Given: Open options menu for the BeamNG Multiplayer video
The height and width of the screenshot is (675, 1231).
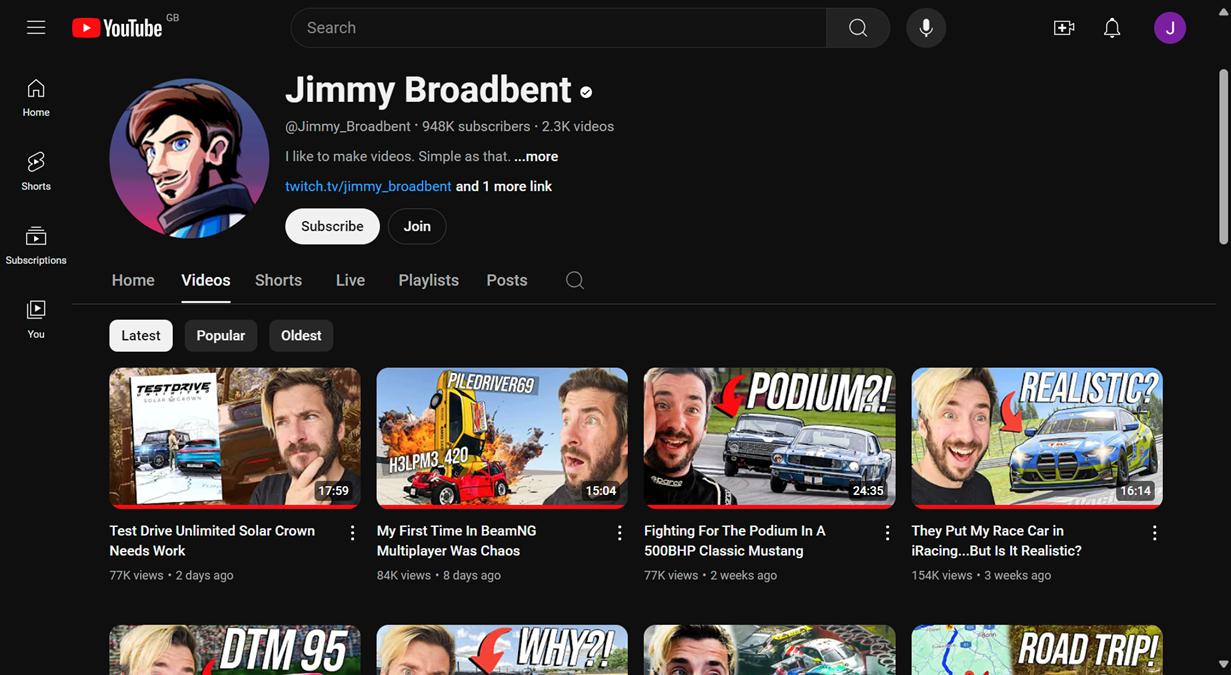Looking at the screenshot, I should coord(619,533).
